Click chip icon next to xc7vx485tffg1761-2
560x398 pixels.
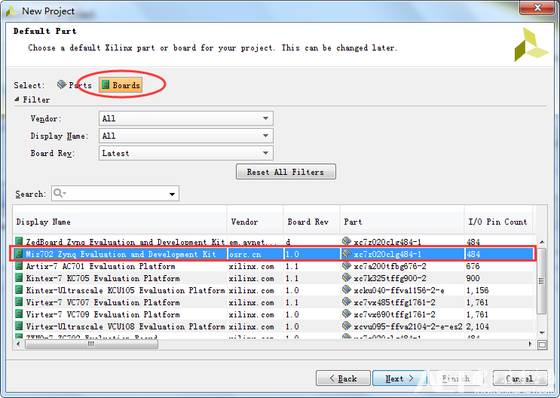pos(346,302)
